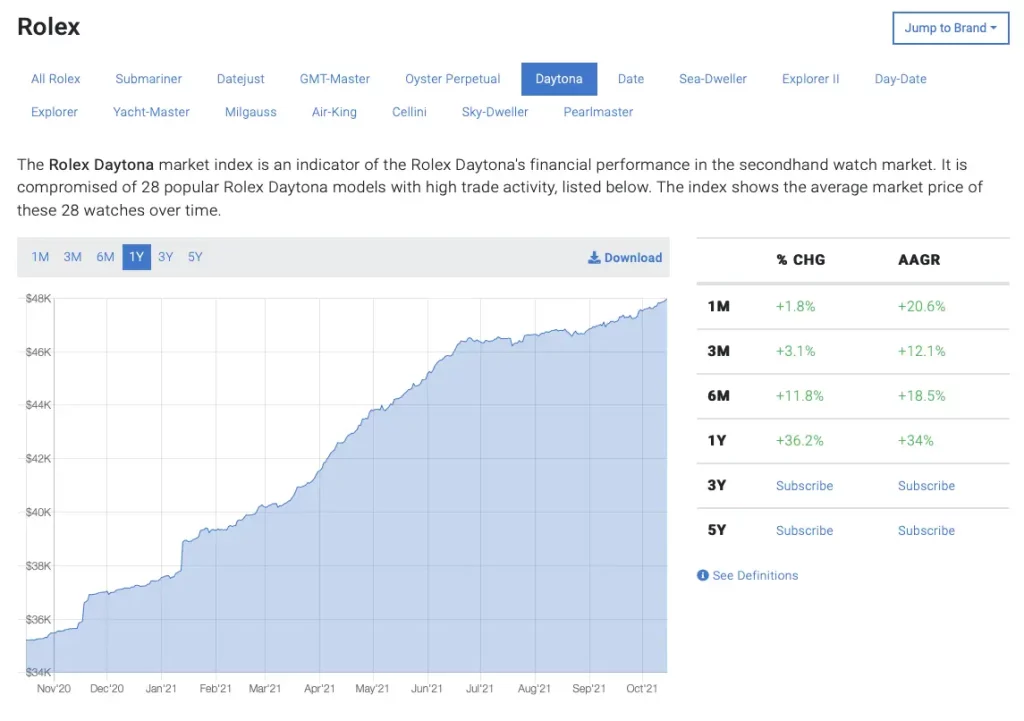The width and height of the screenshot is (1024, 721).
Task: Click the Rolex page heading
Action: (x=48, y=27)
